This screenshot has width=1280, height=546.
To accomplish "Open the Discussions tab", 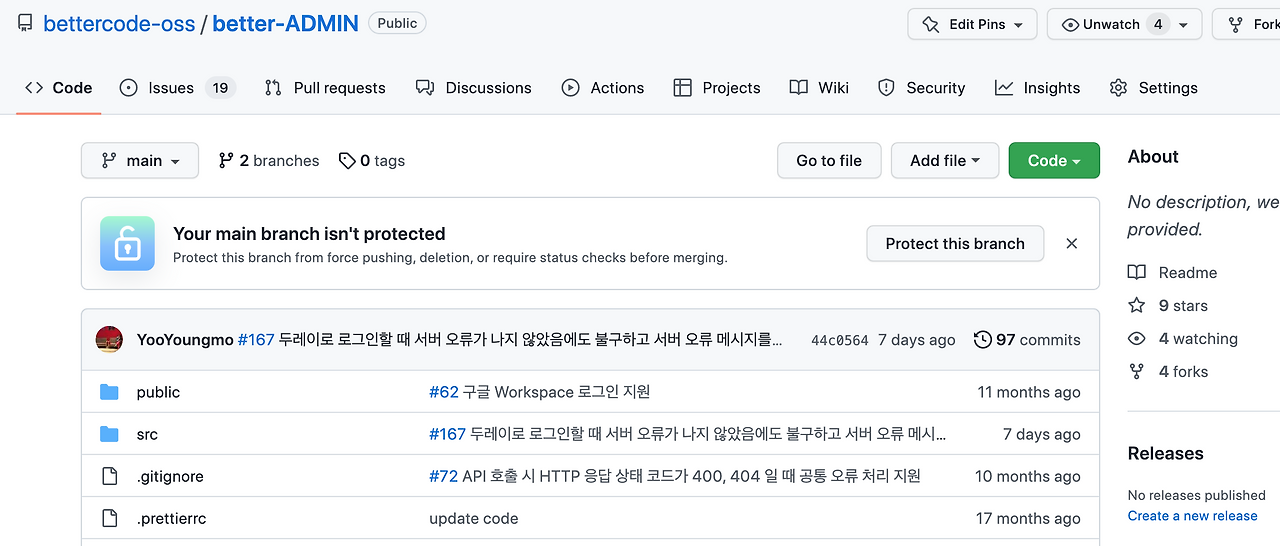I will [x=474, y=88].
